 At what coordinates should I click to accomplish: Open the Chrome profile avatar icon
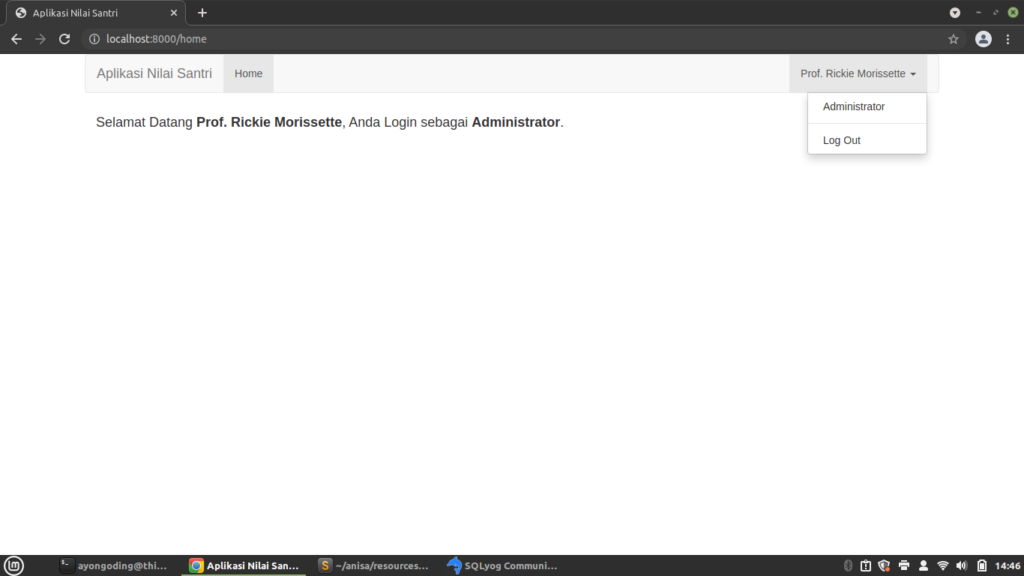[x=983, y=39]
